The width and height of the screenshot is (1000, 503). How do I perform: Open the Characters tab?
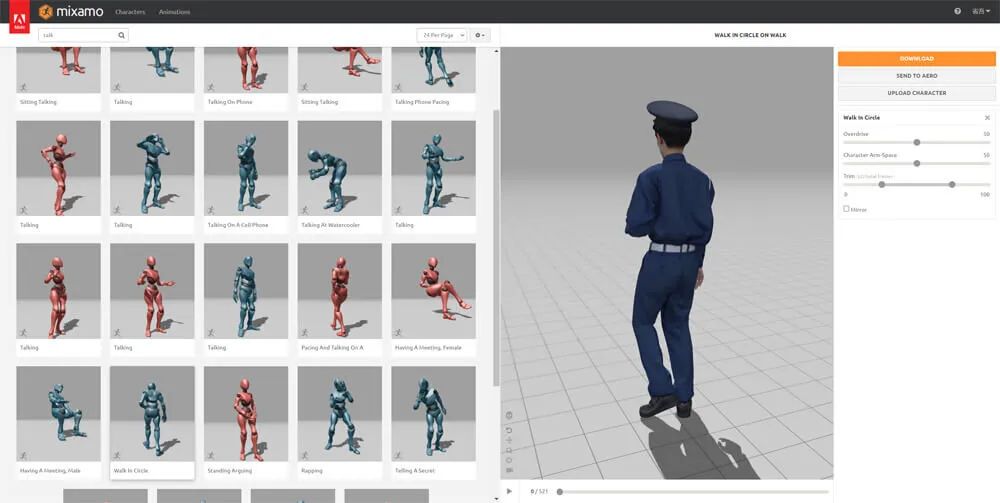(x=130, y=12)
